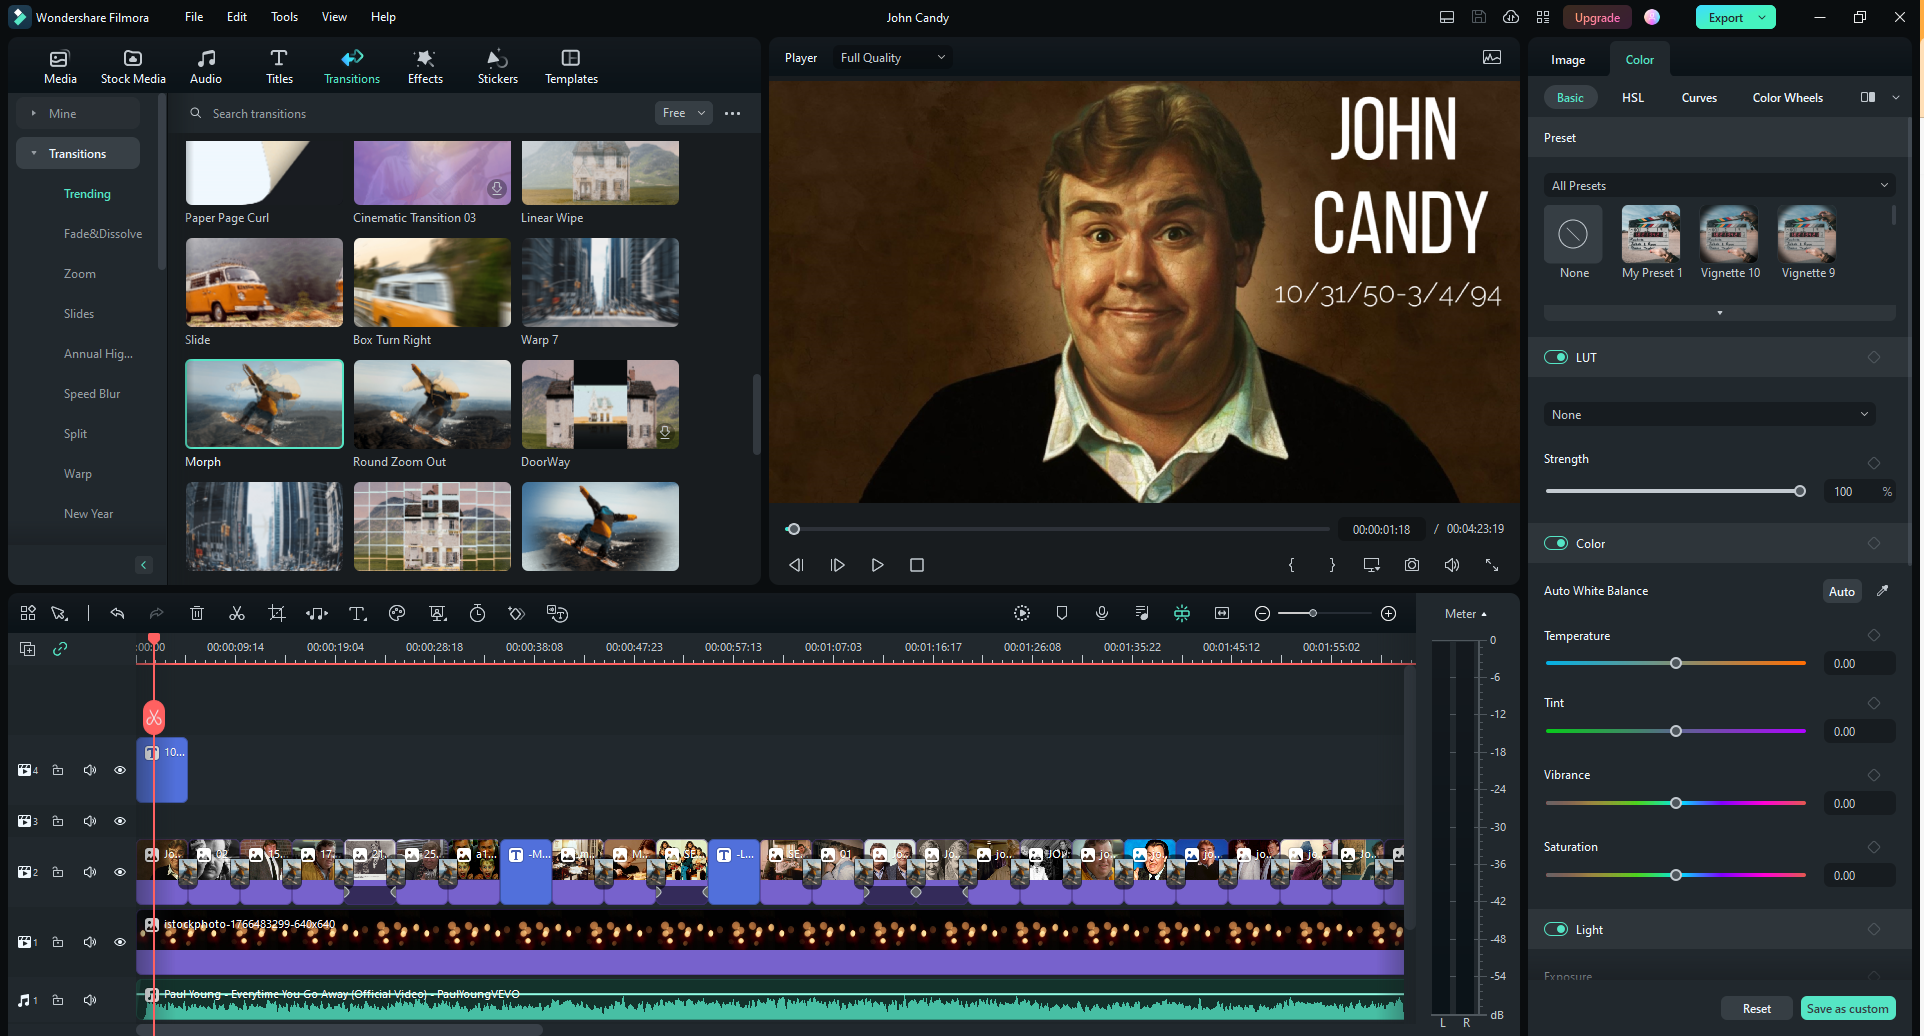
Task: Hide video track 4 with eye icon
Action: [x=120, y=770]
